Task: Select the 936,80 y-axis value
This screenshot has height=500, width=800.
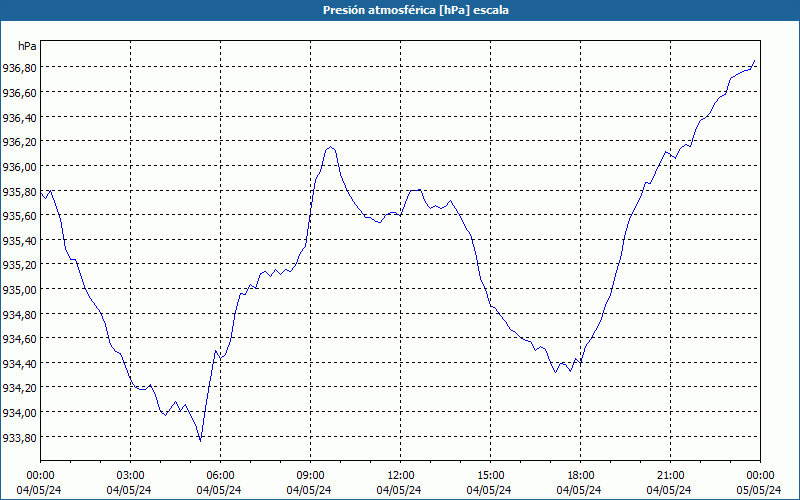Action: 19,68
